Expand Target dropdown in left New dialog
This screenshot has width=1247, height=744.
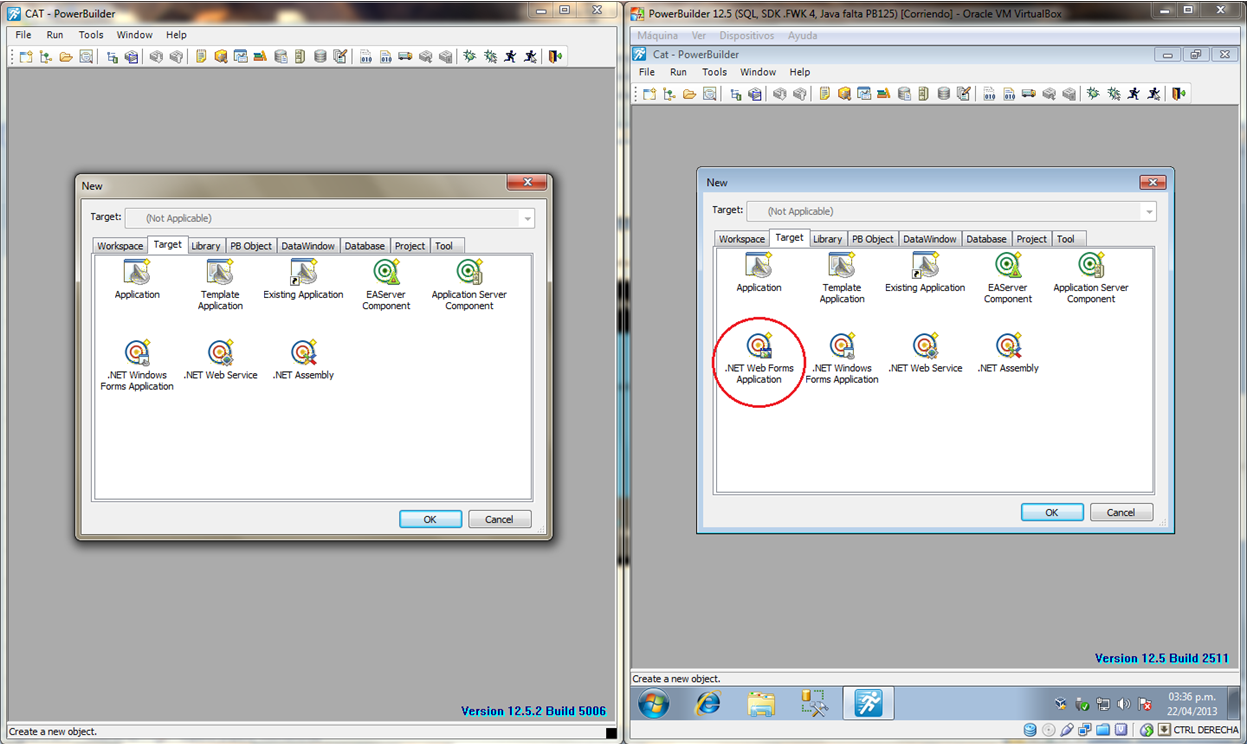526,218
